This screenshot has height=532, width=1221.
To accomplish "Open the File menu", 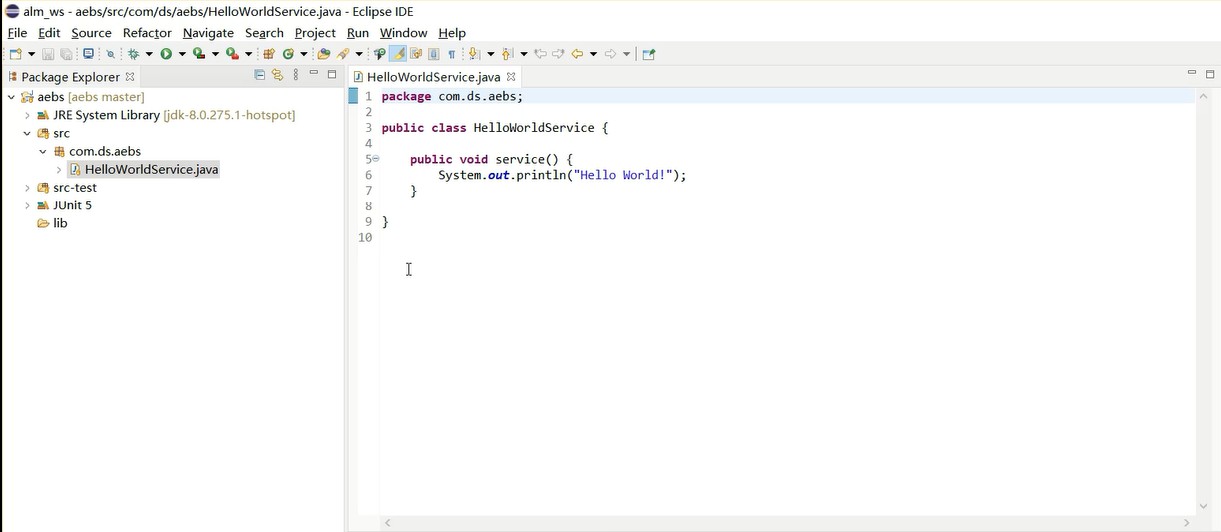I will coord(17,33).
